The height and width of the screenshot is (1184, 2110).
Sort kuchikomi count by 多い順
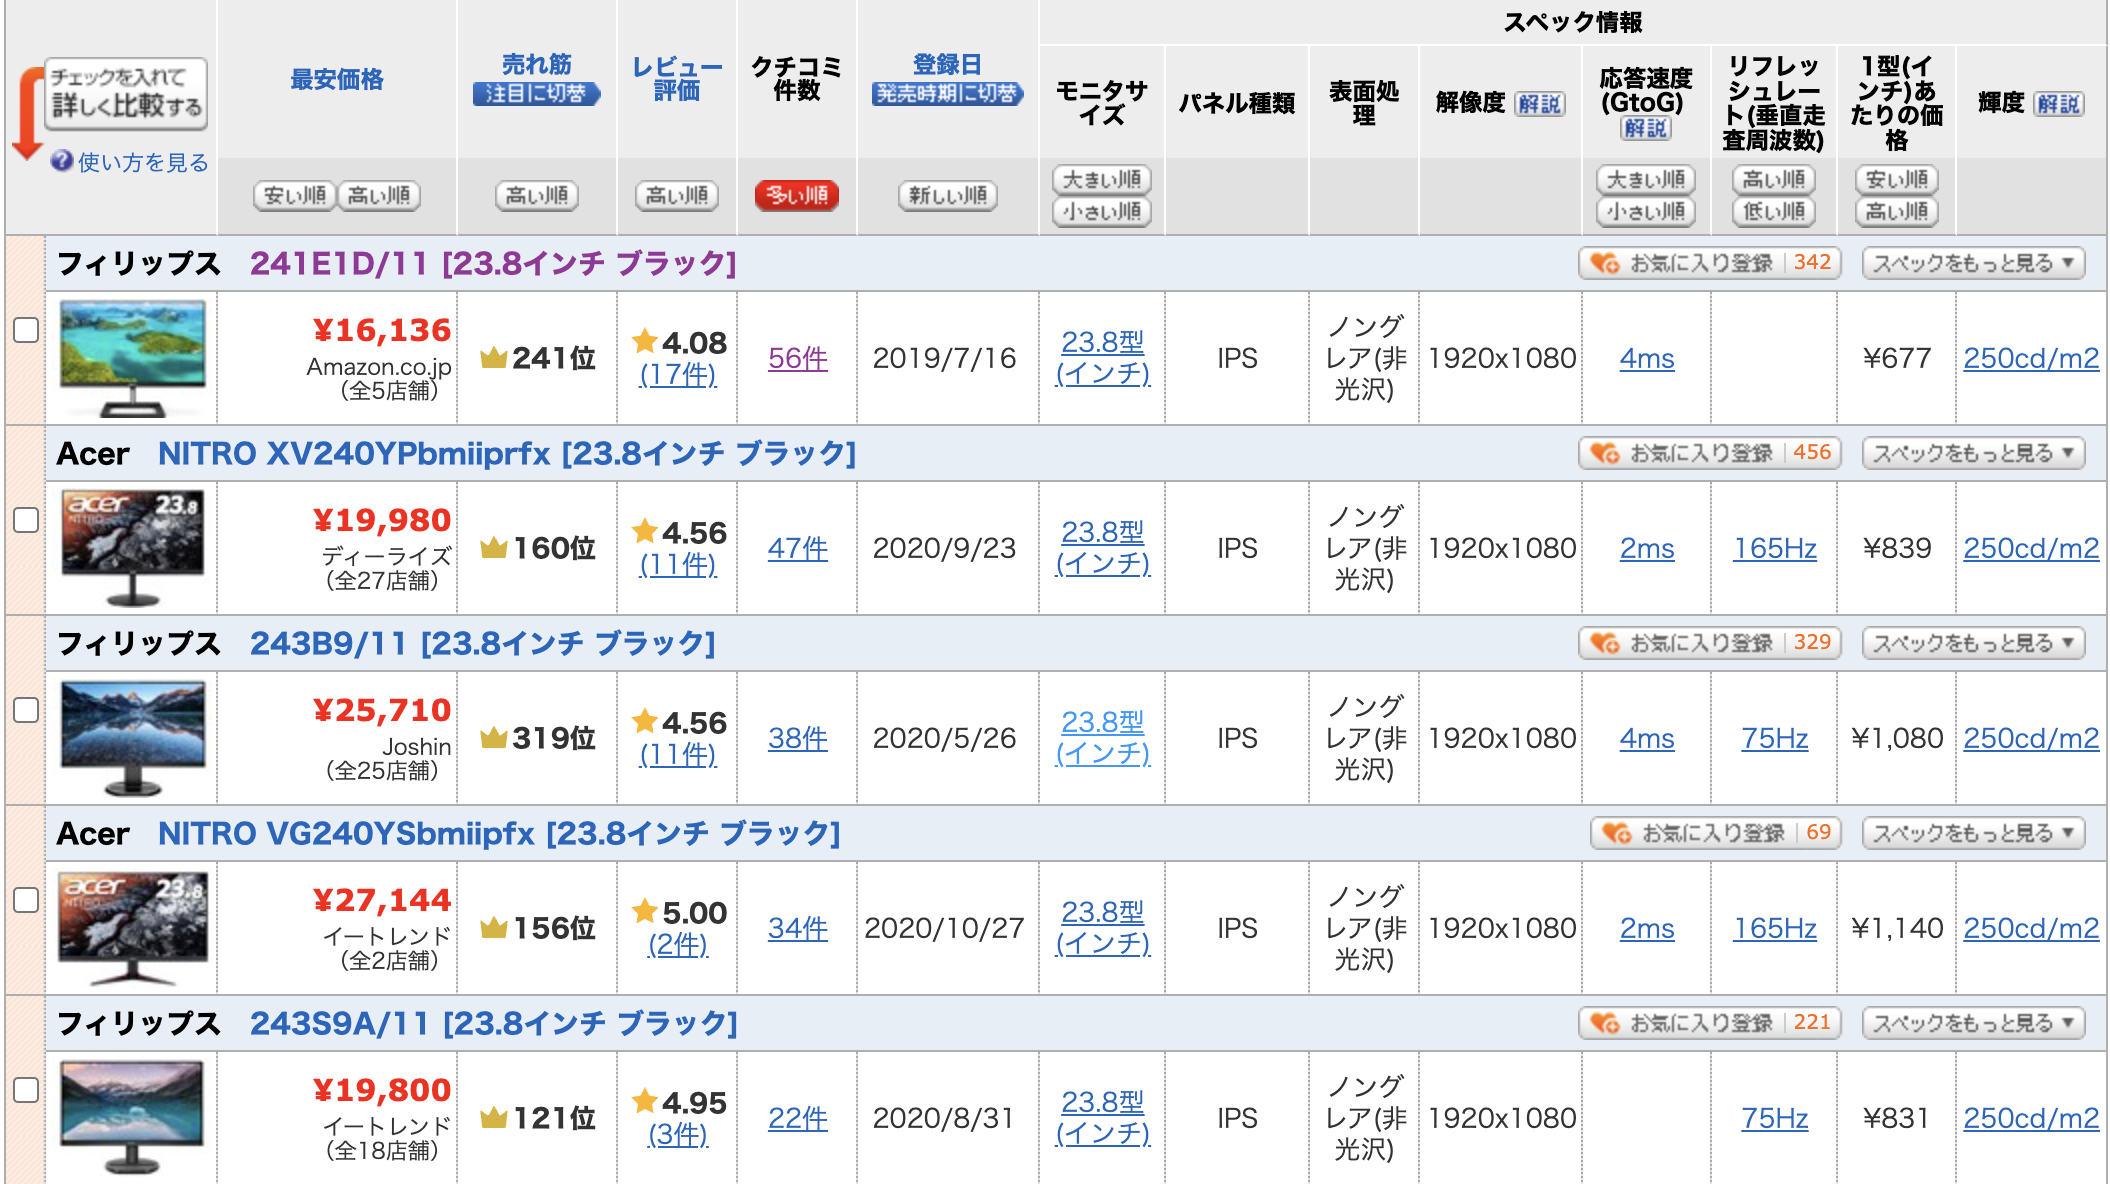(x=797, y=195)
